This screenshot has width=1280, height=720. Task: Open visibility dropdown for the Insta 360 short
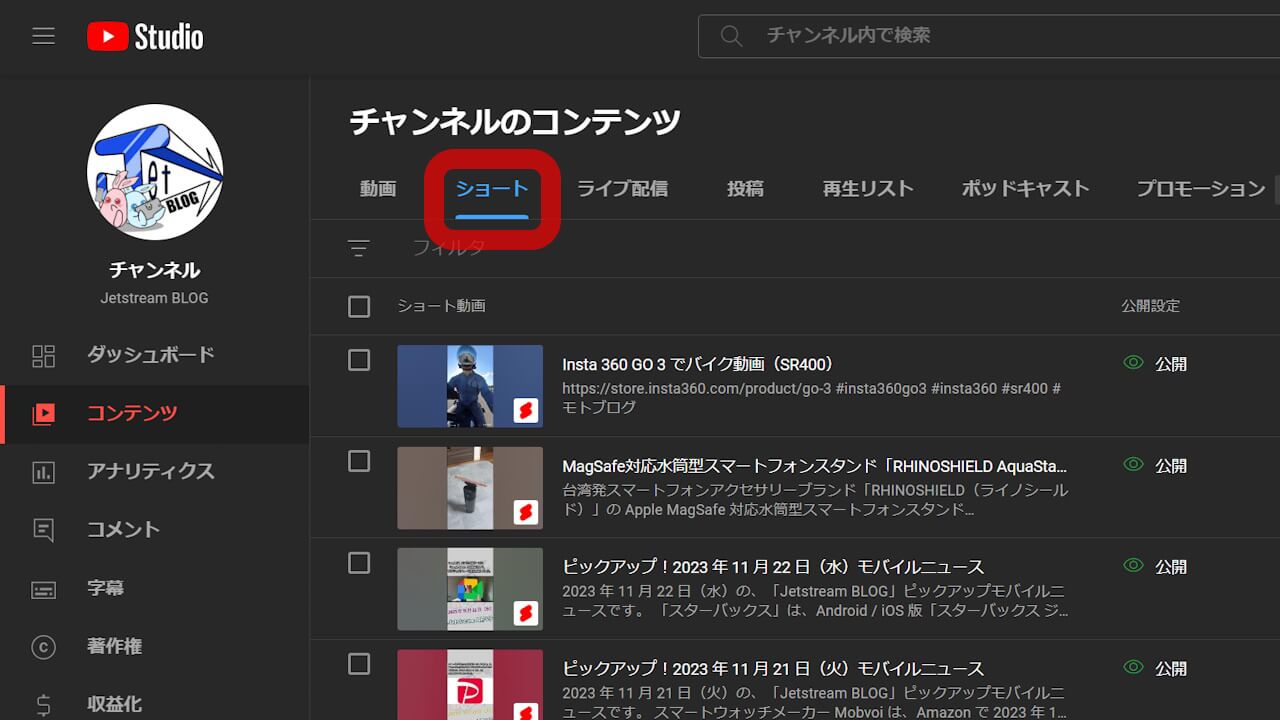click(1154, 364)
